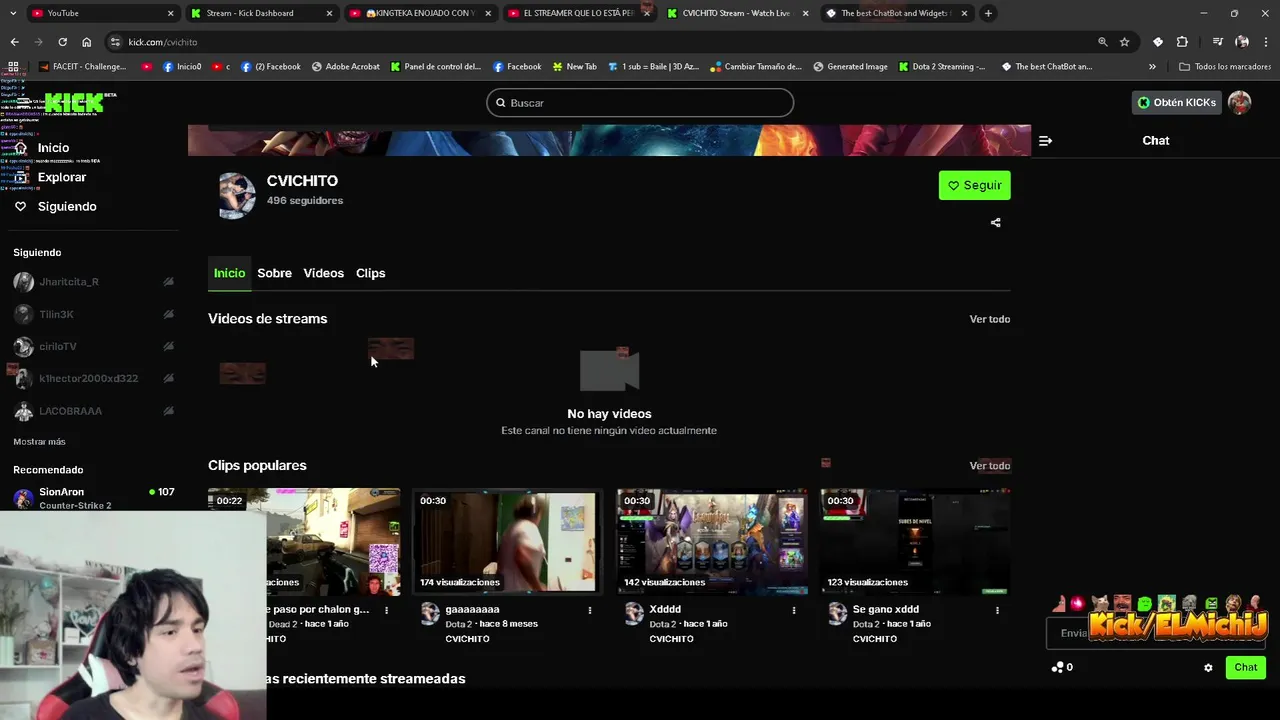Go to Inicio in the sidebar
The image size is (1280, 720).
[x=42, y=148]
